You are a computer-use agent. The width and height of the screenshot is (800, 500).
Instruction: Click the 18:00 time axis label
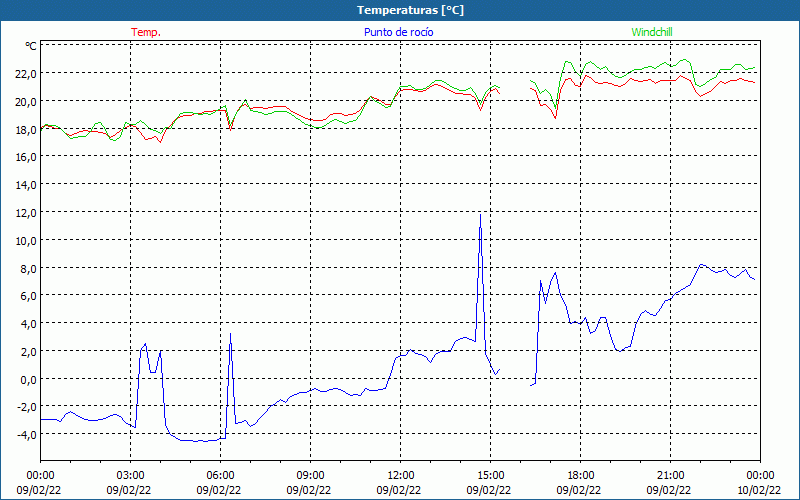[581, 476]
